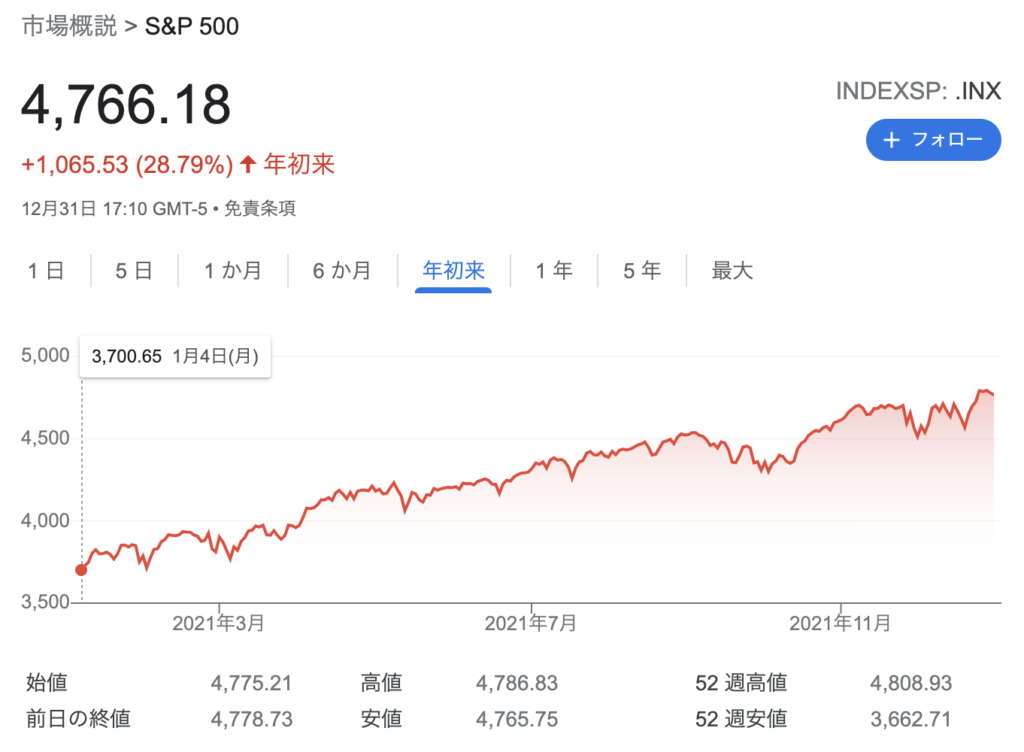Click the 3,700.65 1月4日 tooltip
Image resolution: width=1024 pixels, height=752 pixels.
click(175, 356)
